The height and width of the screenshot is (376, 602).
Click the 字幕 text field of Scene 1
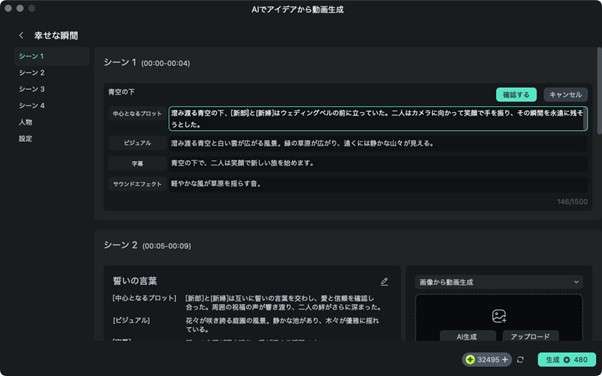coord(378,163)
